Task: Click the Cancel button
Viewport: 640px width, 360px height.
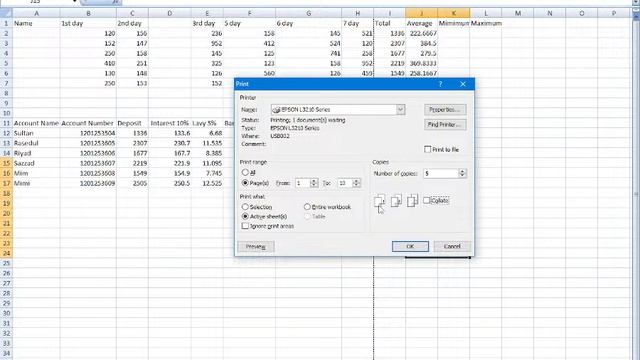Action: [x=452, y=247]
